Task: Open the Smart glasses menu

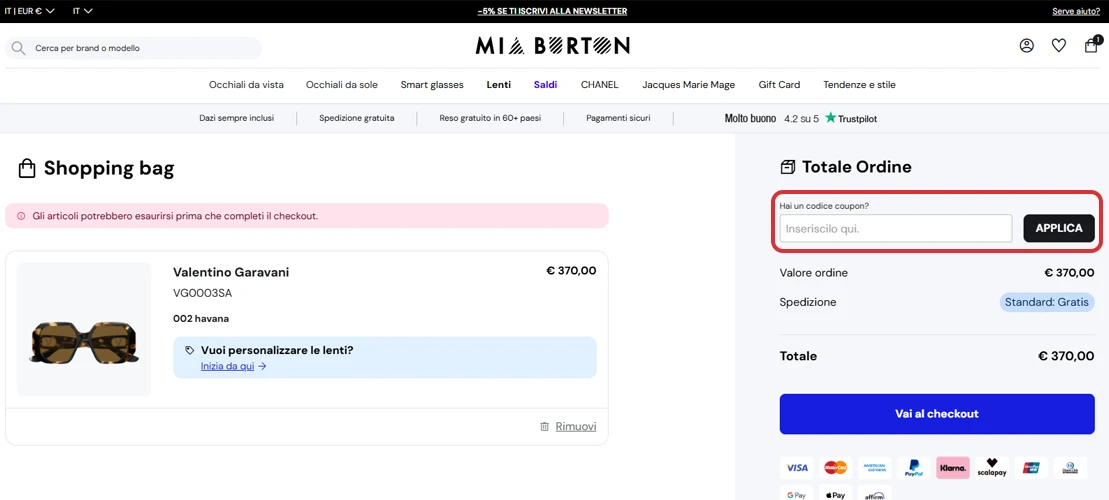Action: coord(432,85)
